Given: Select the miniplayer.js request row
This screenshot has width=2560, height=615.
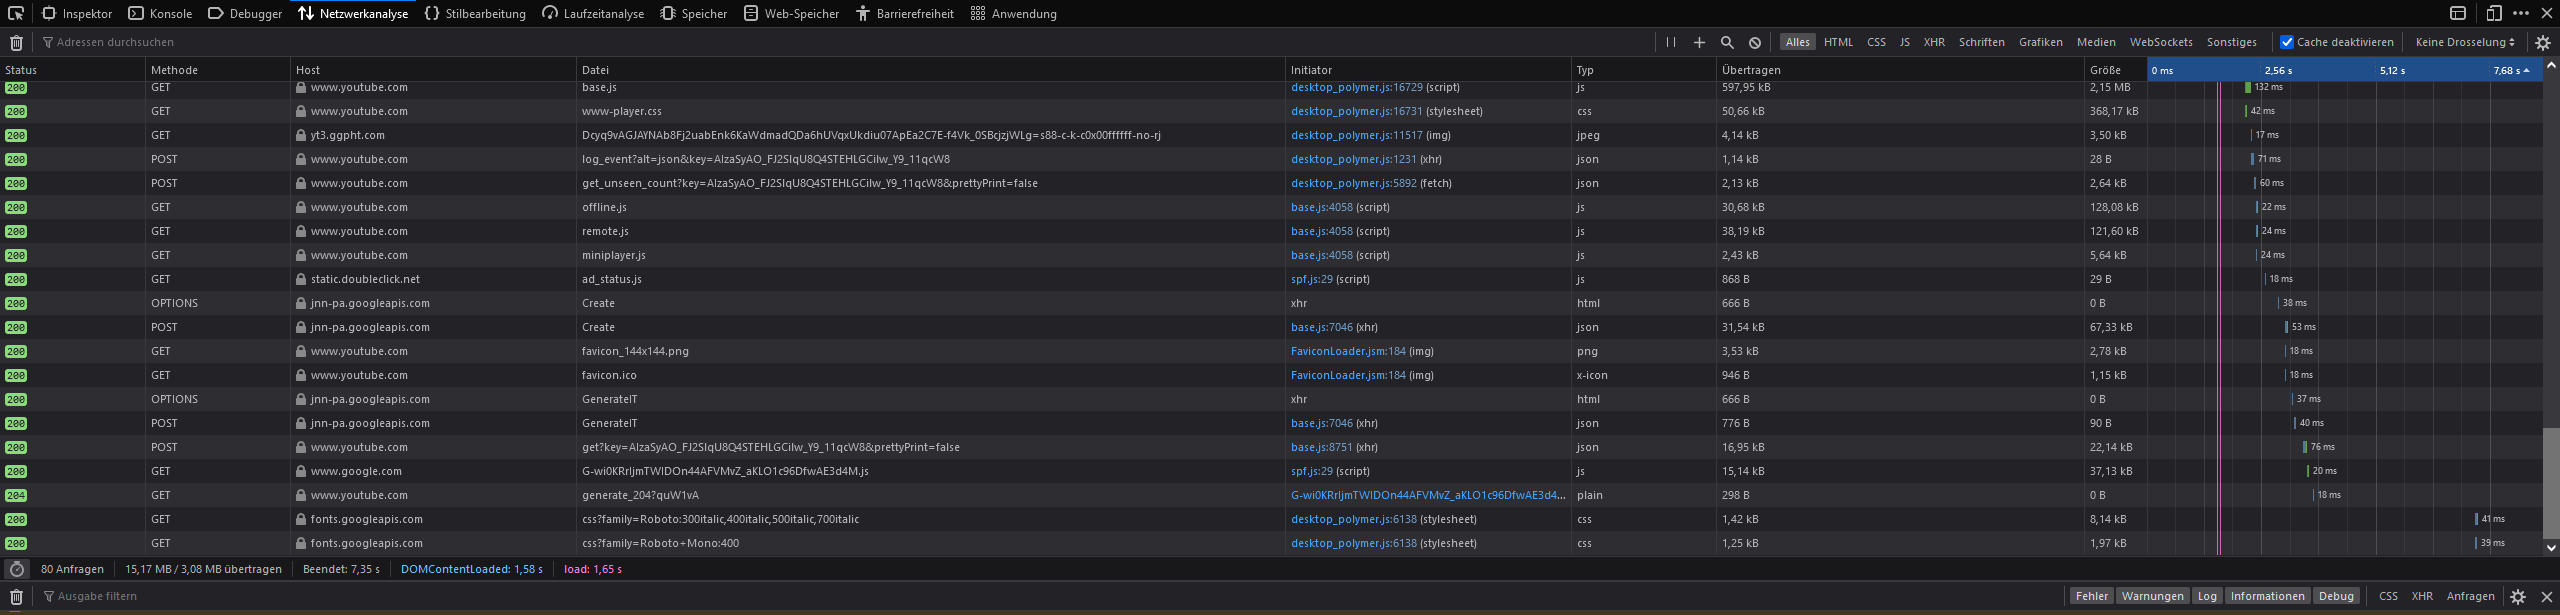Looking at the screenshot, I should coord(1272,255).
